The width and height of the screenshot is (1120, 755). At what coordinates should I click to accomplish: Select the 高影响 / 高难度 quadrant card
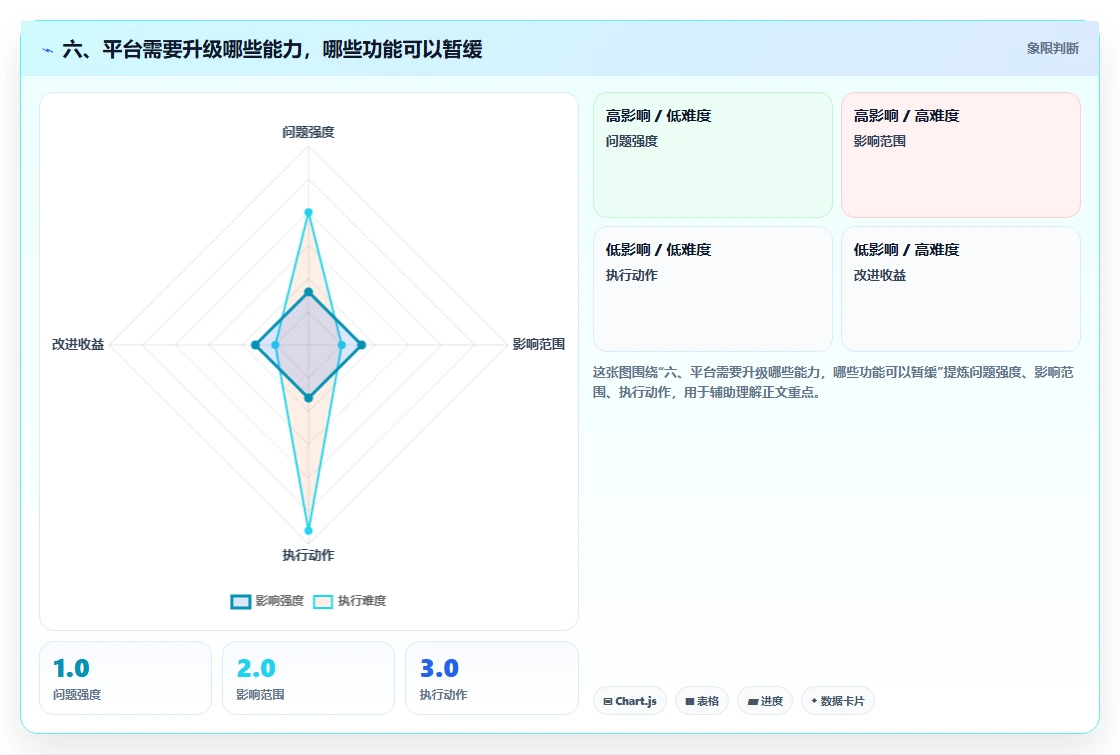(961, 155)
